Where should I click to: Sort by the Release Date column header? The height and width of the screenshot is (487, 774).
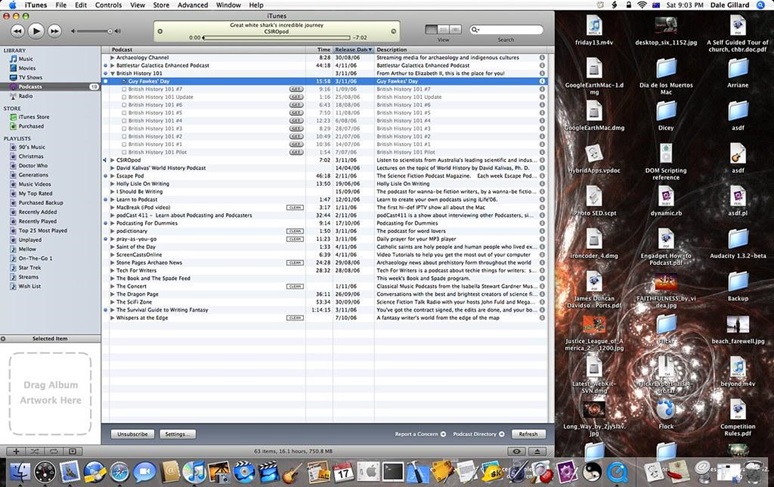tap(353, 50)
